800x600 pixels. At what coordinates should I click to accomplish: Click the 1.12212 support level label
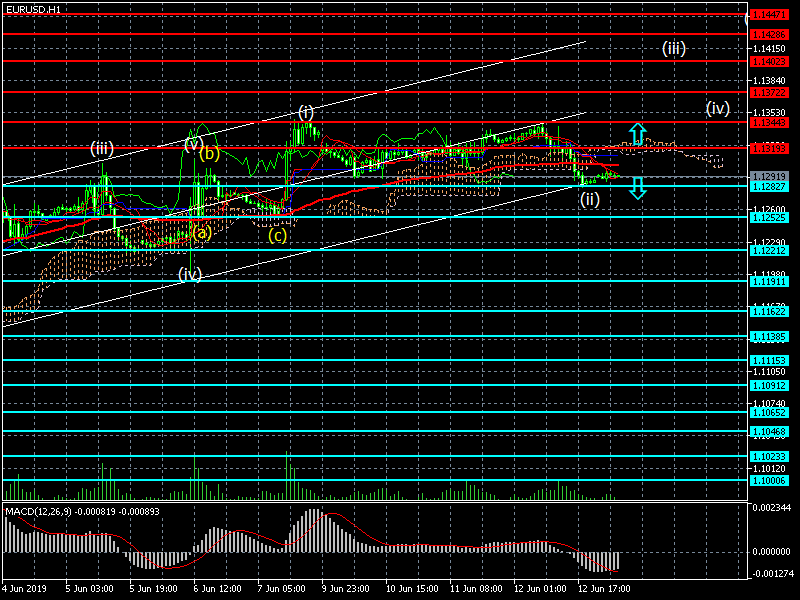pyautogui.click(x=769, y=251)
